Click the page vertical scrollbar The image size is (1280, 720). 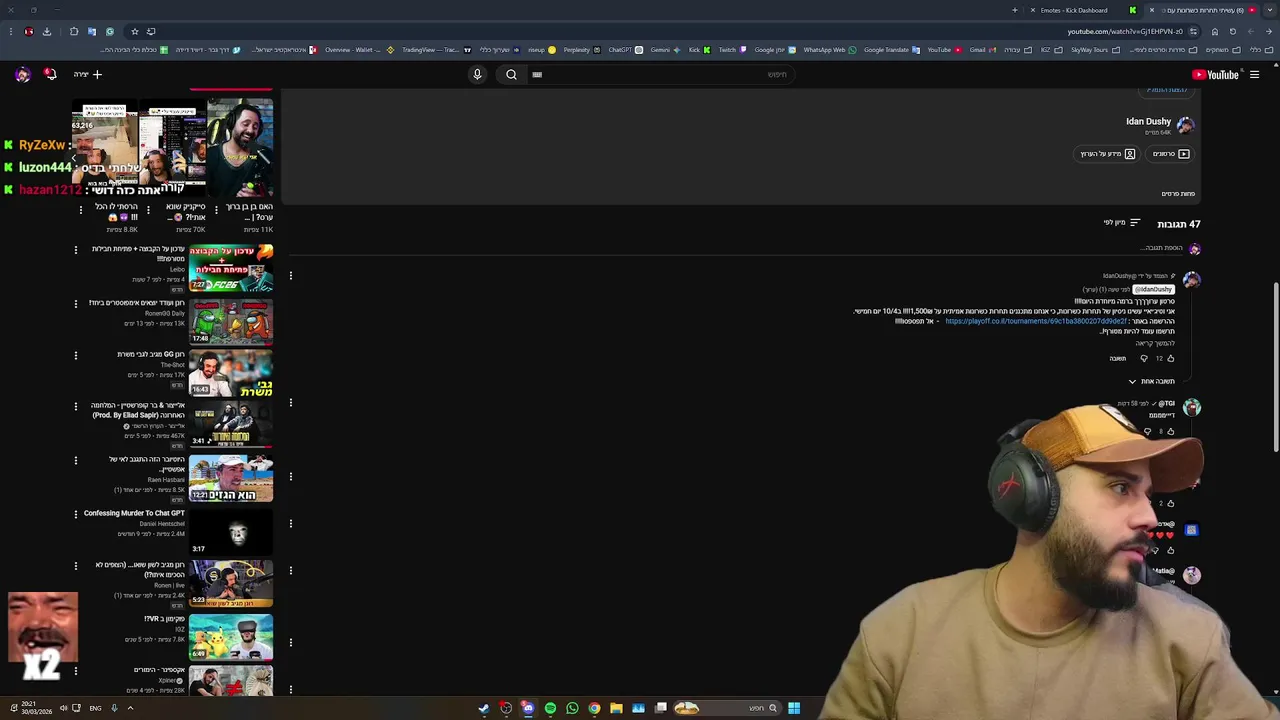tap(1275, 365)
